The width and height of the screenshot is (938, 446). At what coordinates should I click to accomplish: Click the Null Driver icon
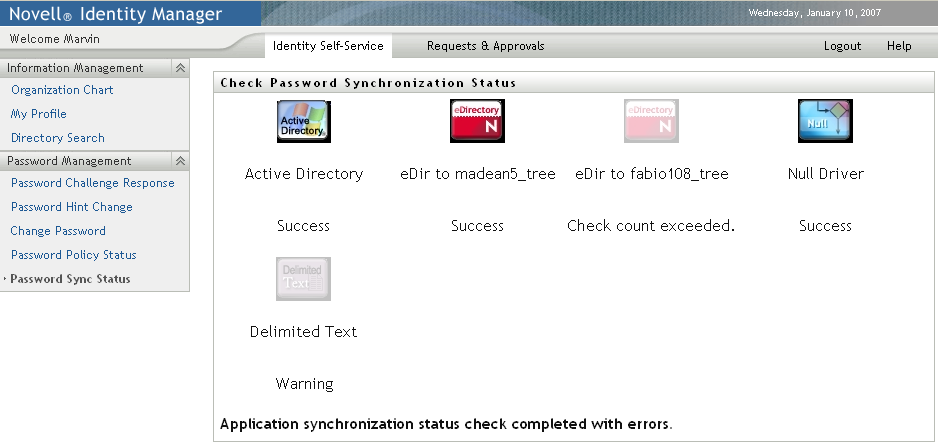pos(825,121)
